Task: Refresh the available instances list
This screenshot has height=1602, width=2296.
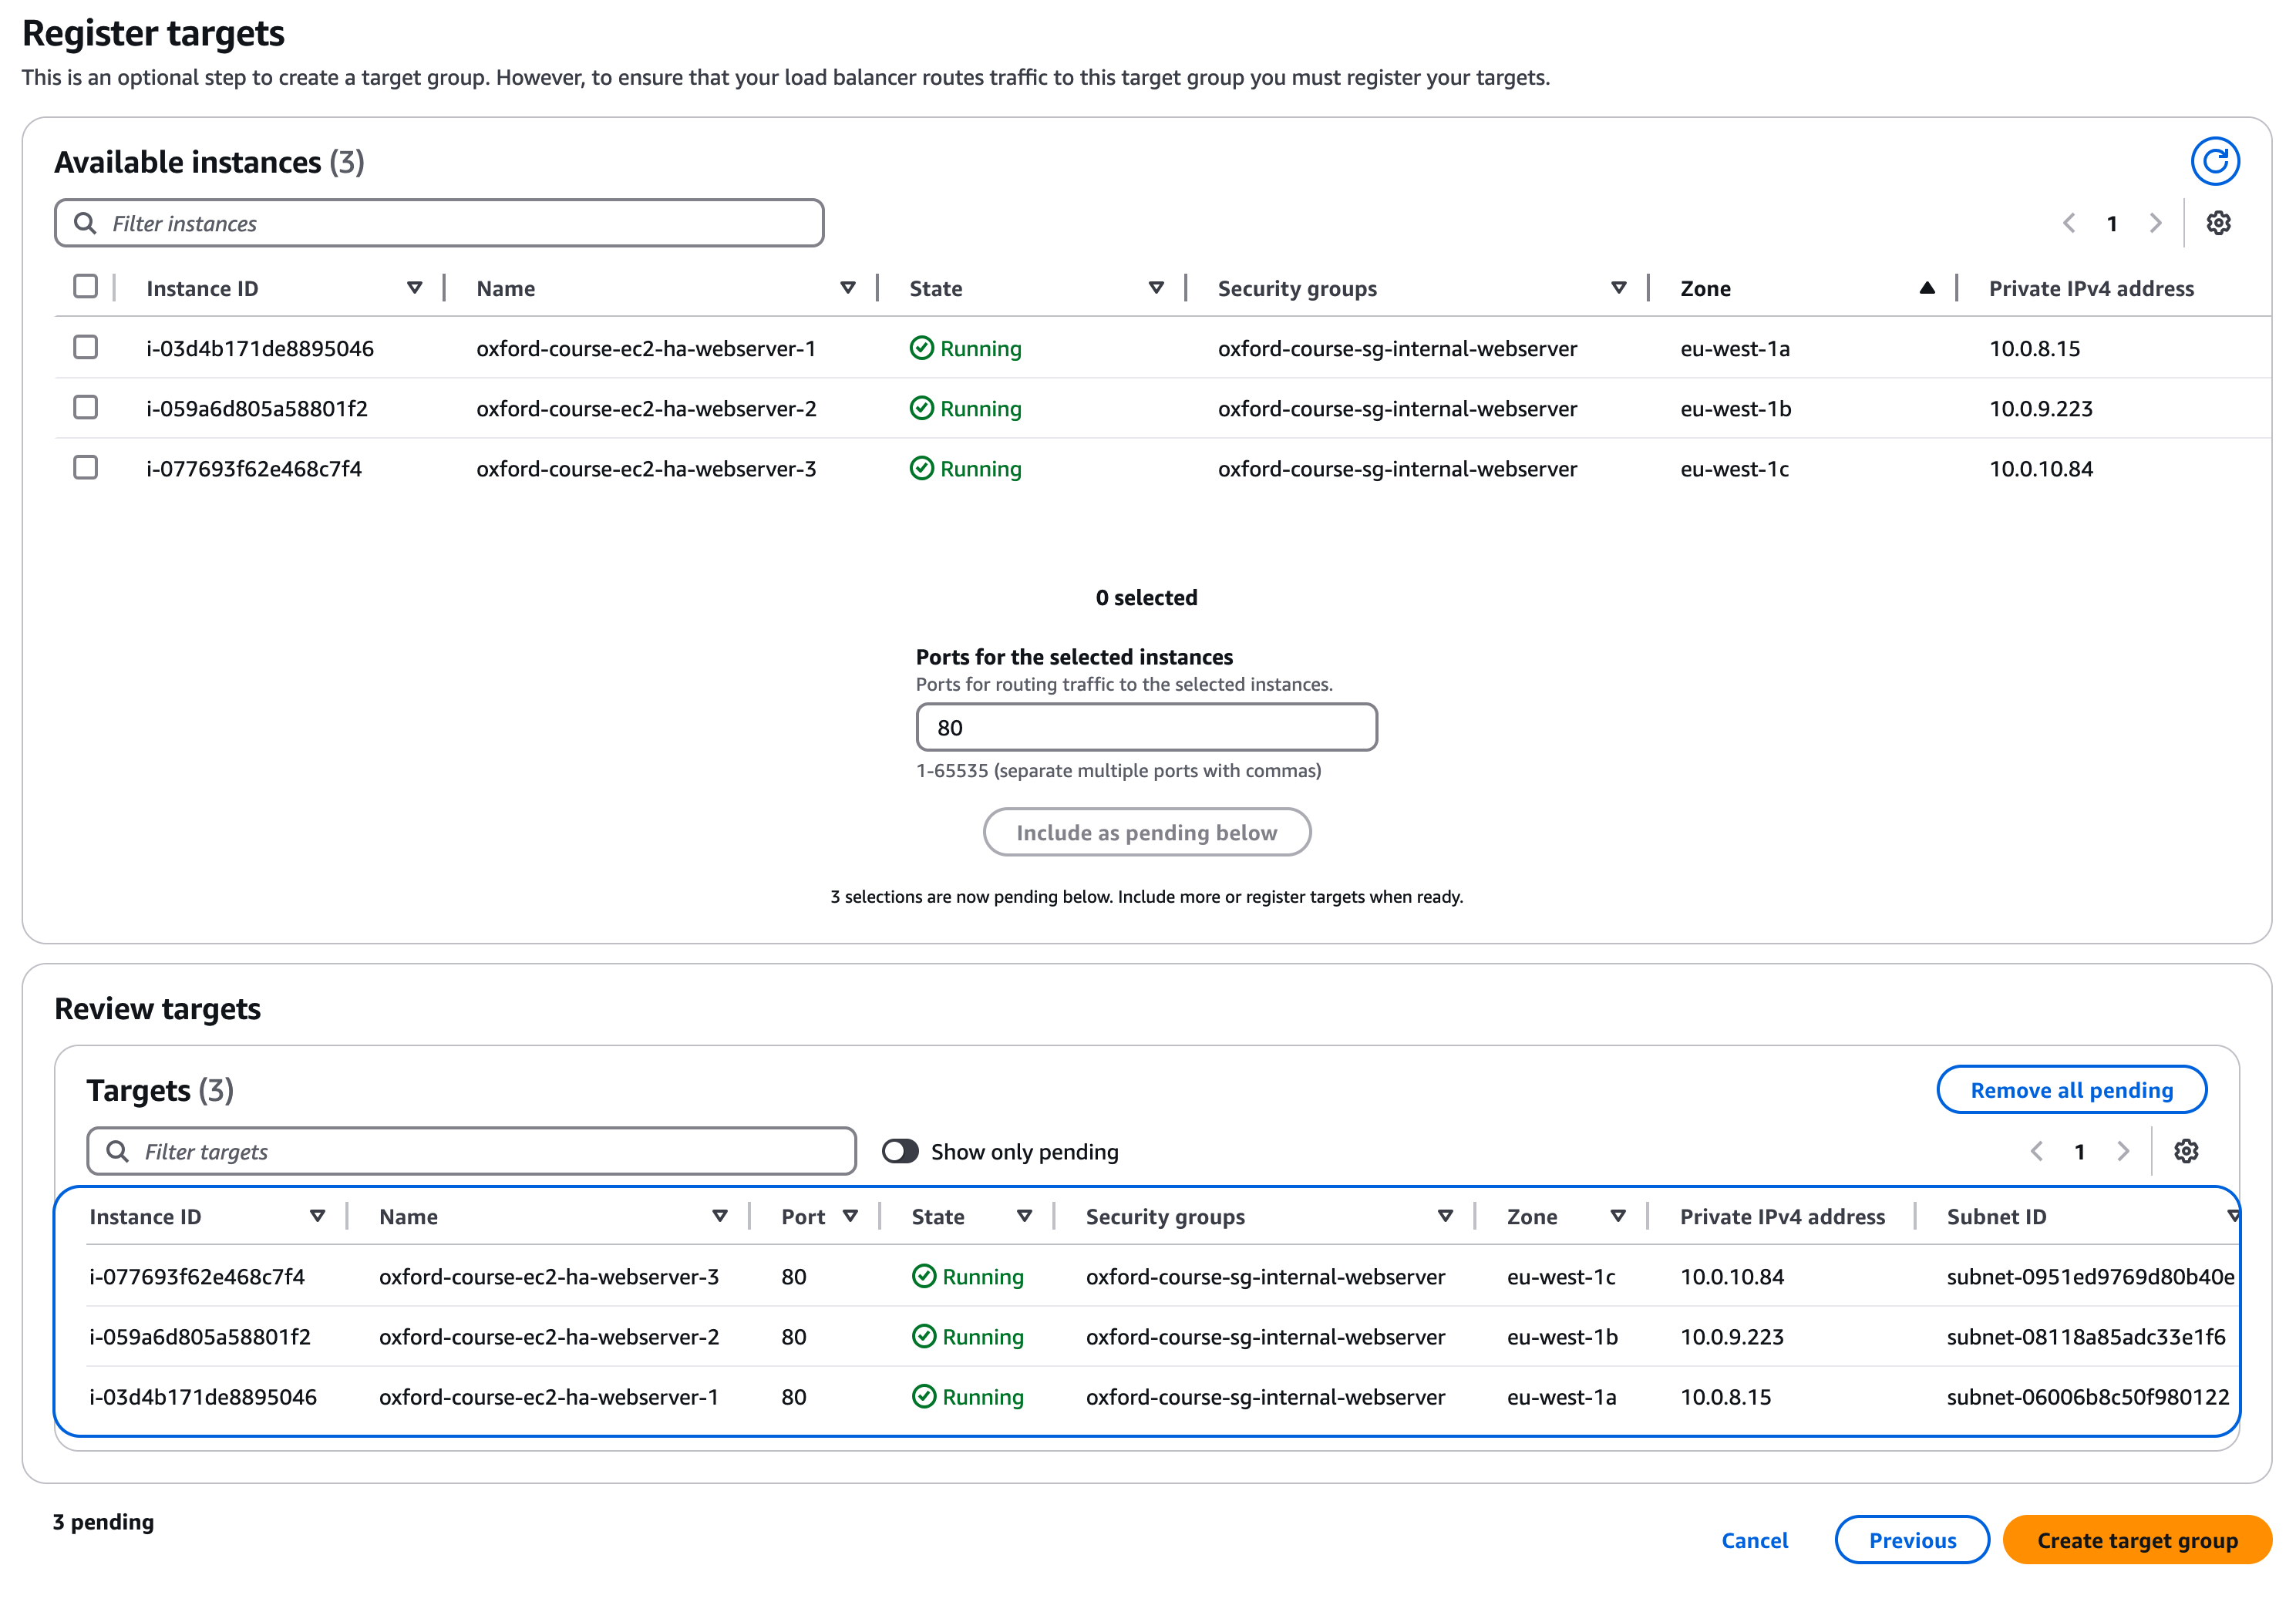Action: click(x=2214, y=162)
